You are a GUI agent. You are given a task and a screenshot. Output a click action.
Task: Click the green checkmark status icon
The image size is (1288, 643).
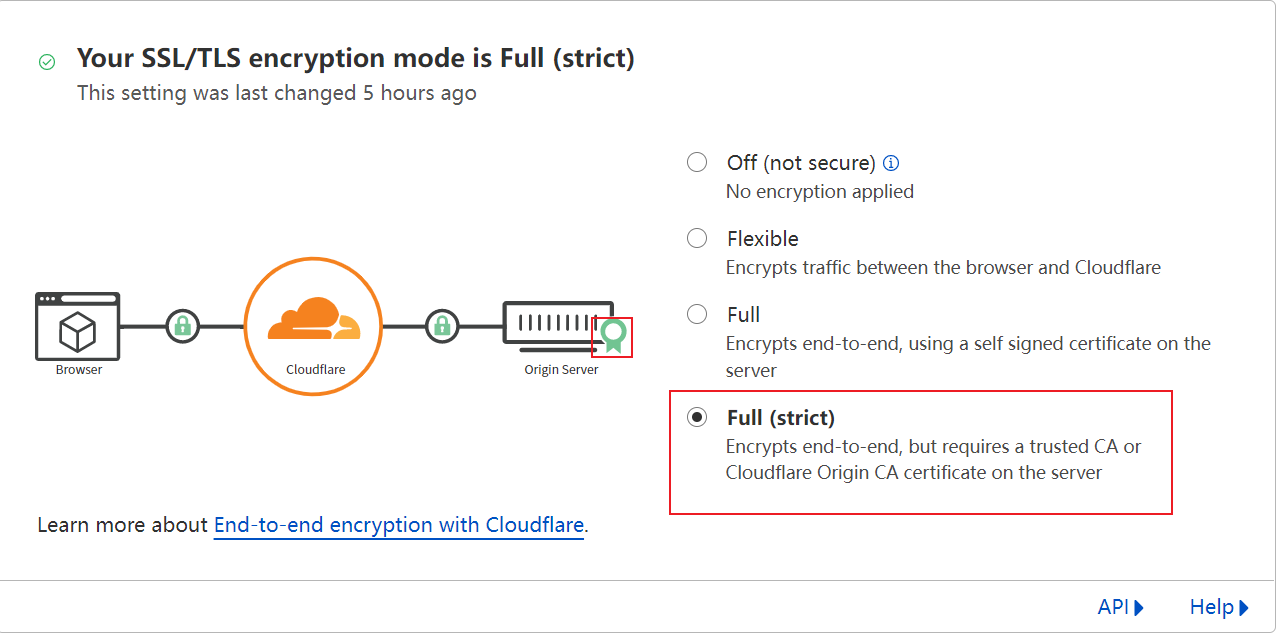47,62
